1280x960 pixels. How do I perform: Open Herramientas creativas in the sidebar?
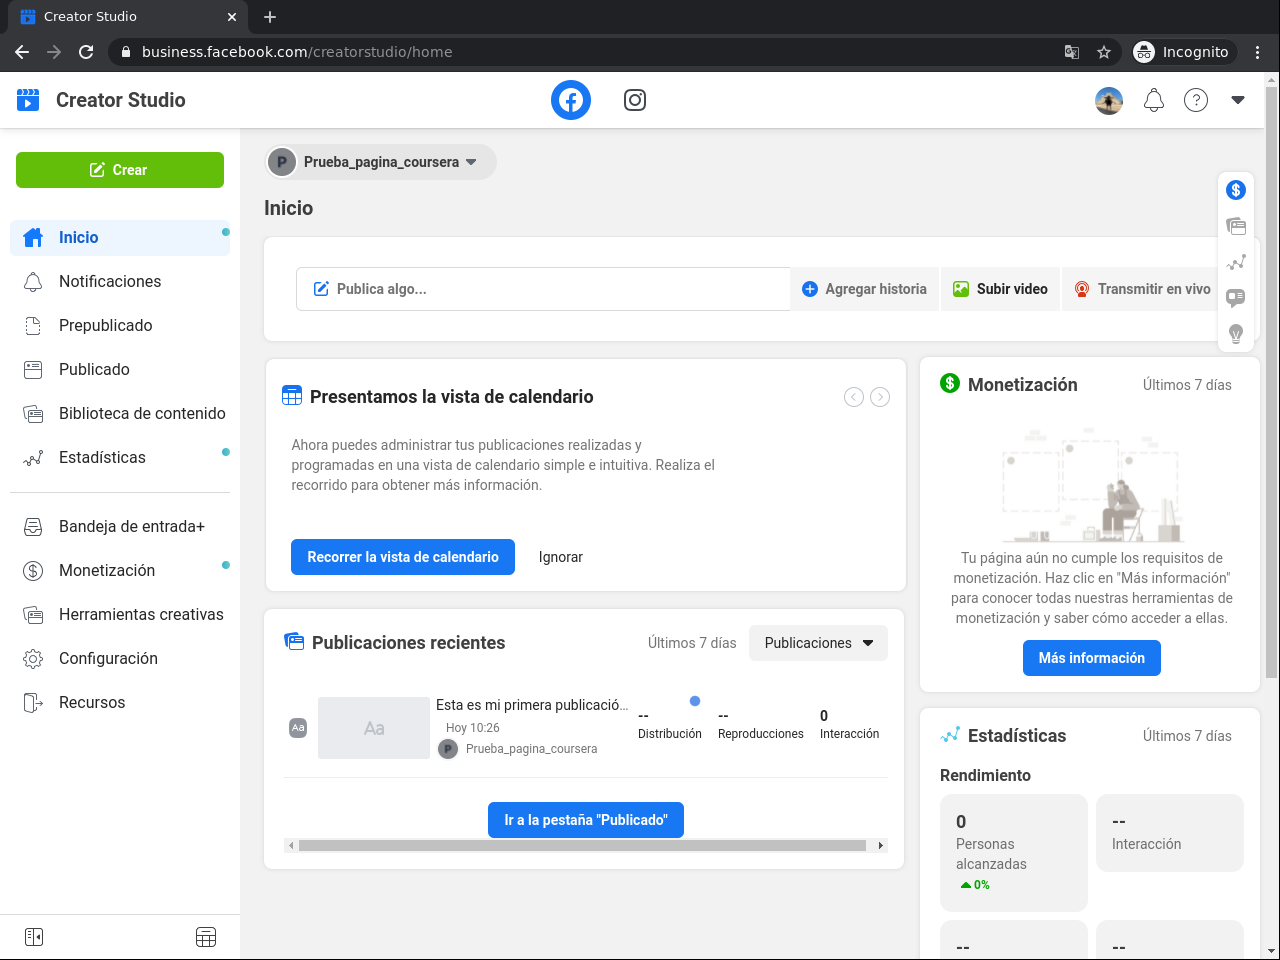(x=120, y=615)
